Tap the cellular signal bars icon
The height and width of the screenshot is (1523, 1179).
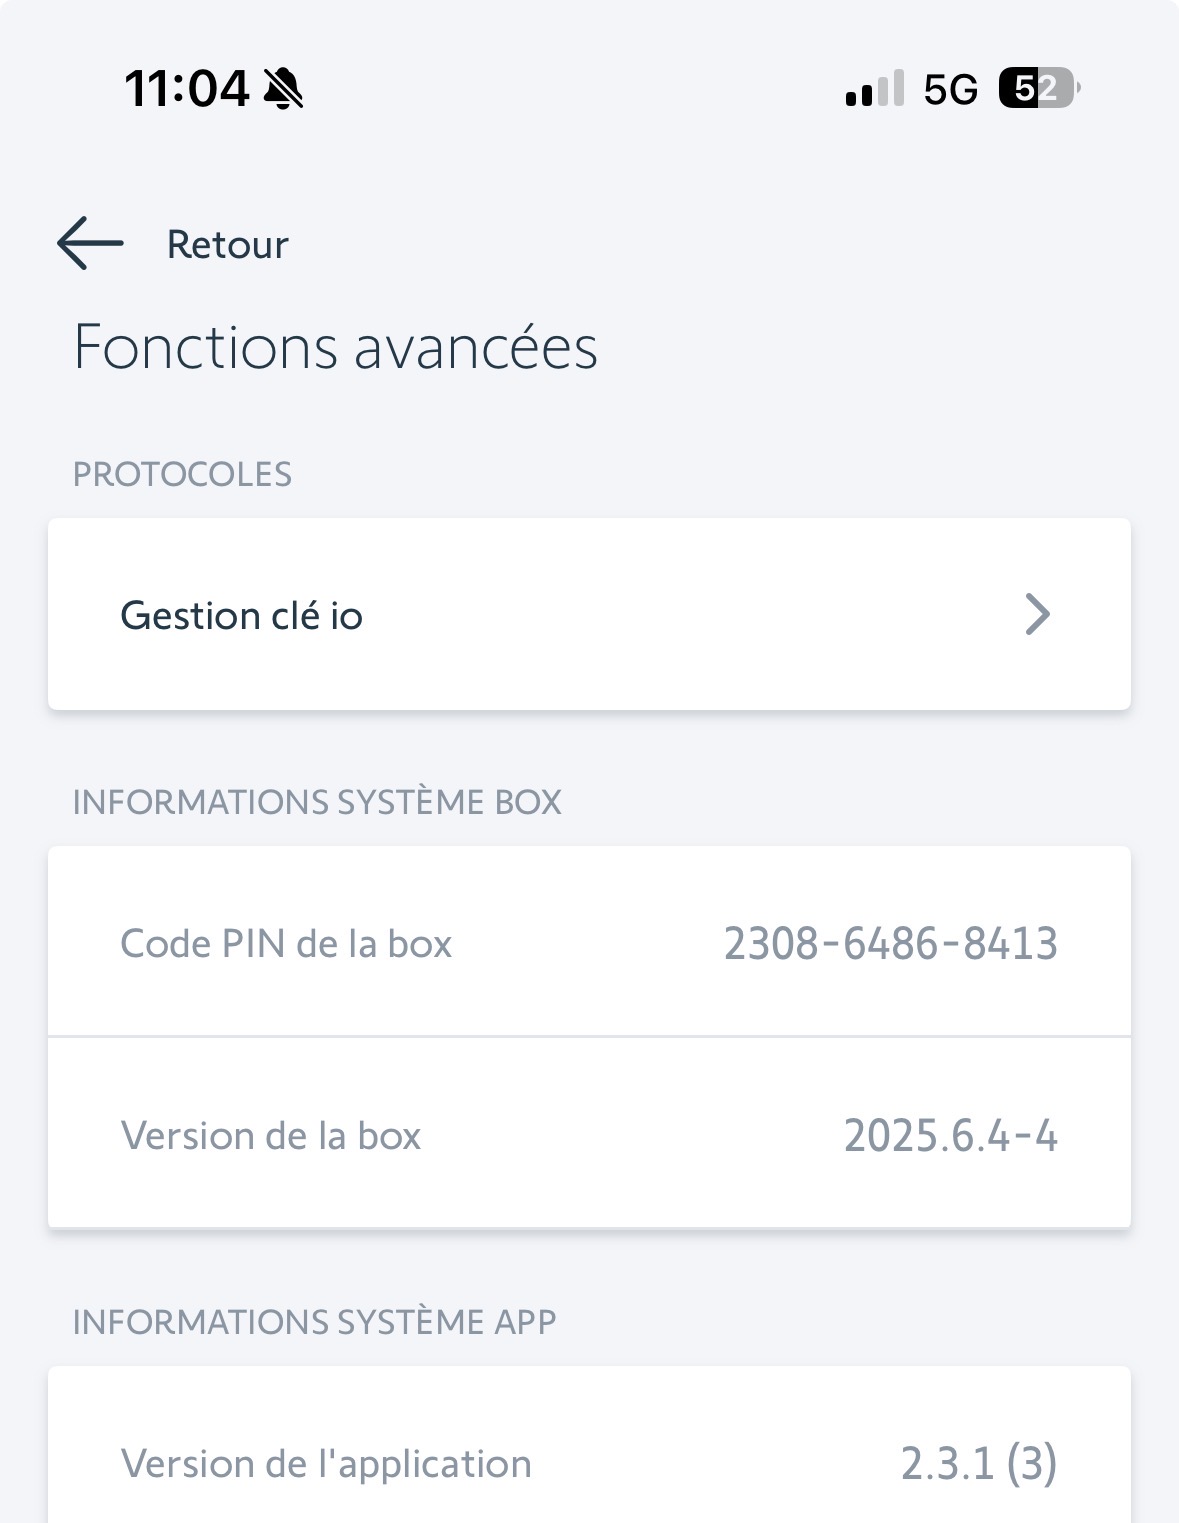point(875,89)
